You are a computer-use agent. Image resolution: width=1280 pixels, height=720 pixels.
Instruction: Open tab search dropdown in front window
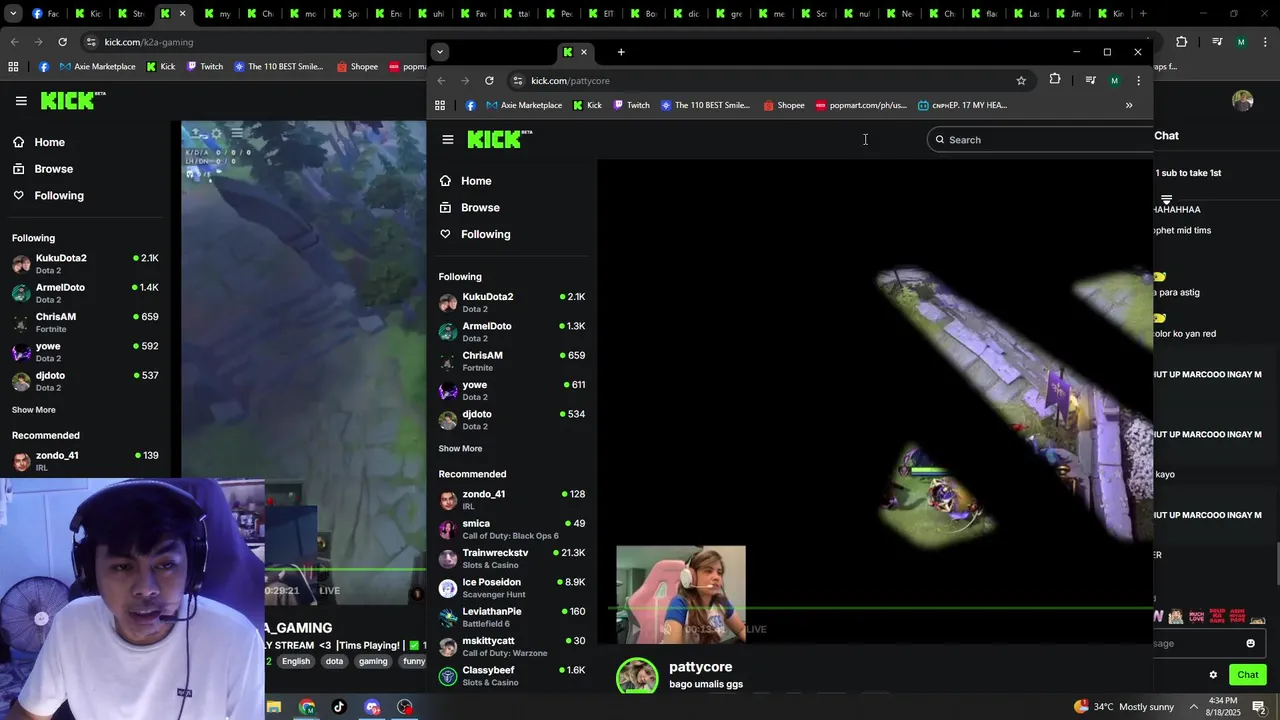(440, 52)
